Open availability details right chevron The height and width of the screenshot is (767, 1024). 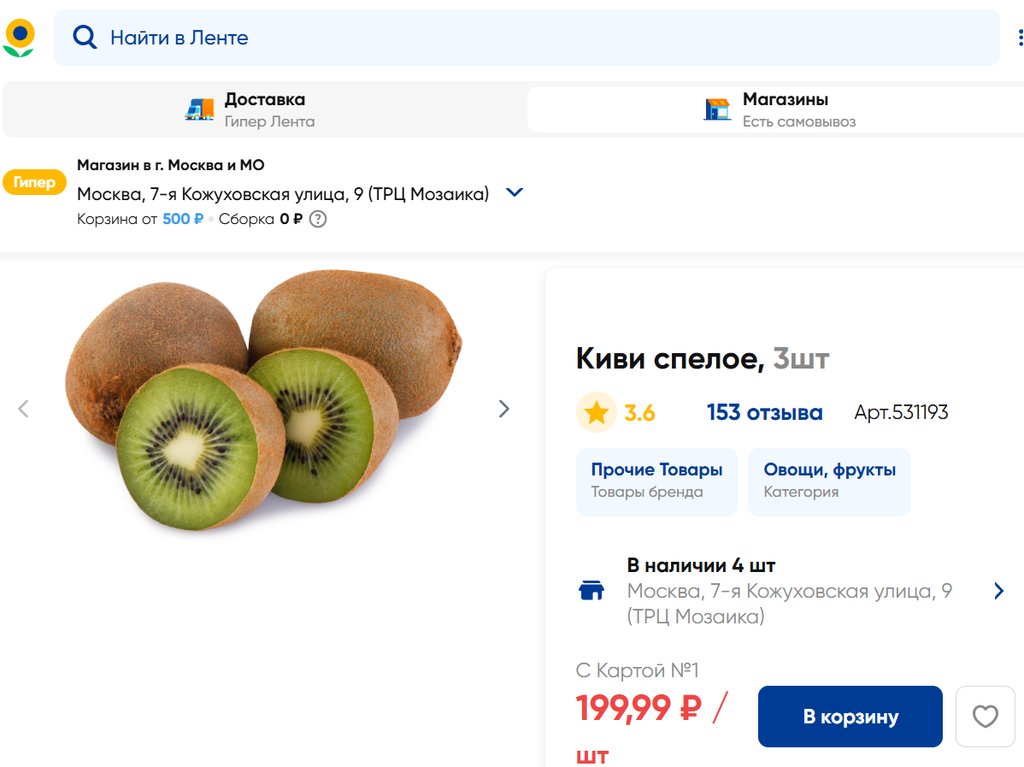click(998, 591)
